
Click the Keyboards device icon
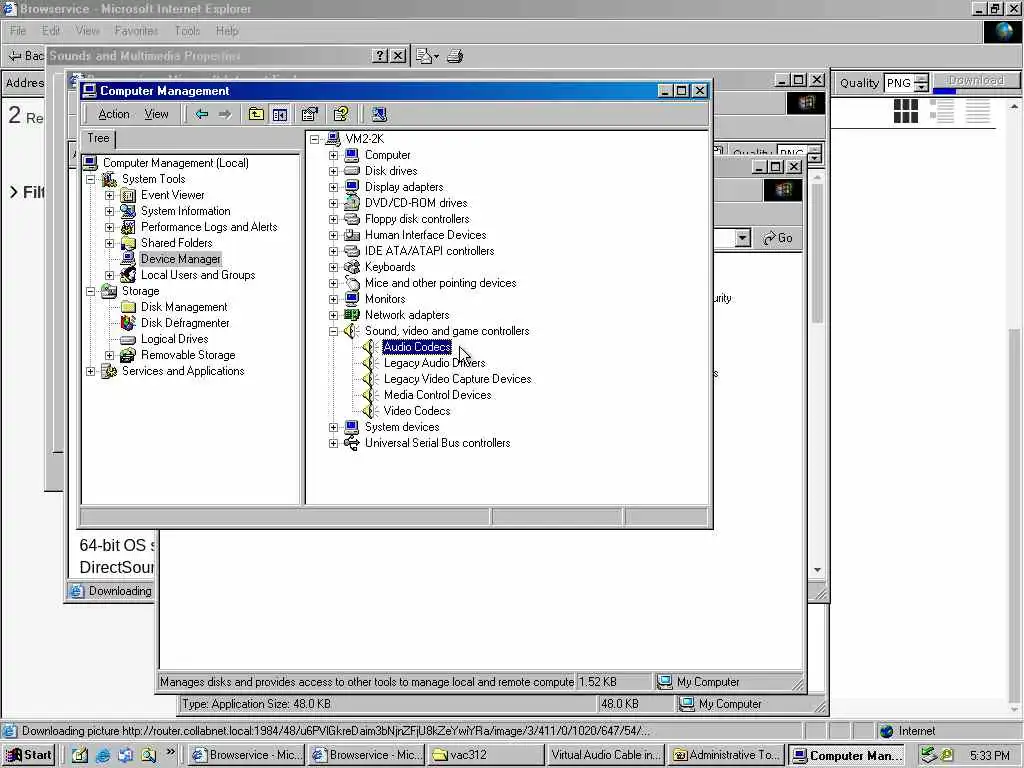[351, 267]
